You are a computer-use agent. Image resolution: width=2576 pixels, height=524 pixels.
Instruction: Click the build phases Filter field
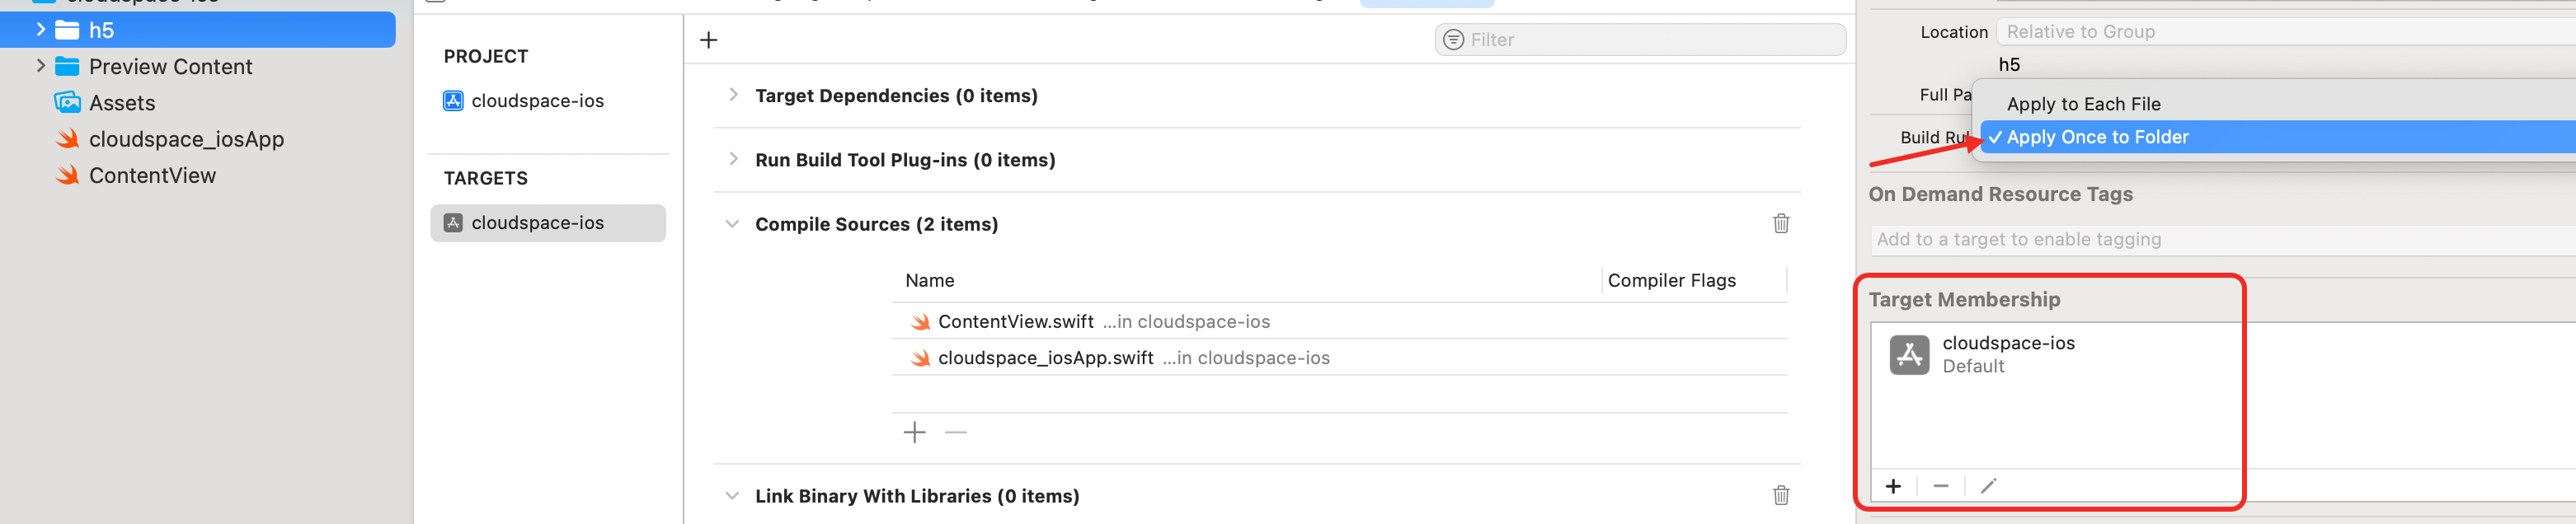[x=1640, y=40]
